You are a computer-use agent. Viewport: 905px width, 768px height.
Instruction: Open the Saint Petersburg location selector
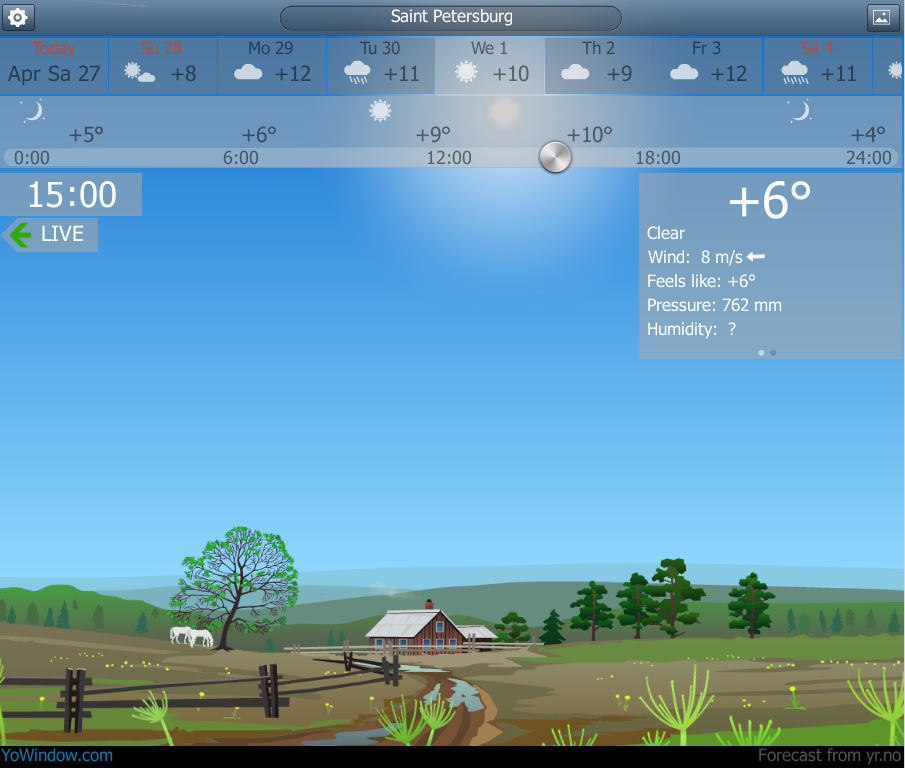[451, 17]
